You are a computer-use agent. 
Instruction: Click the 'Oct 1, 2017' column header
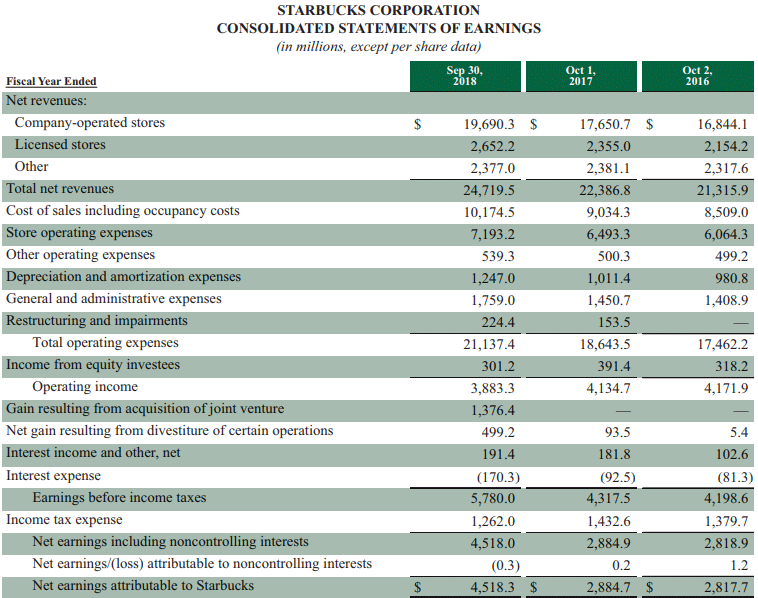581,76
